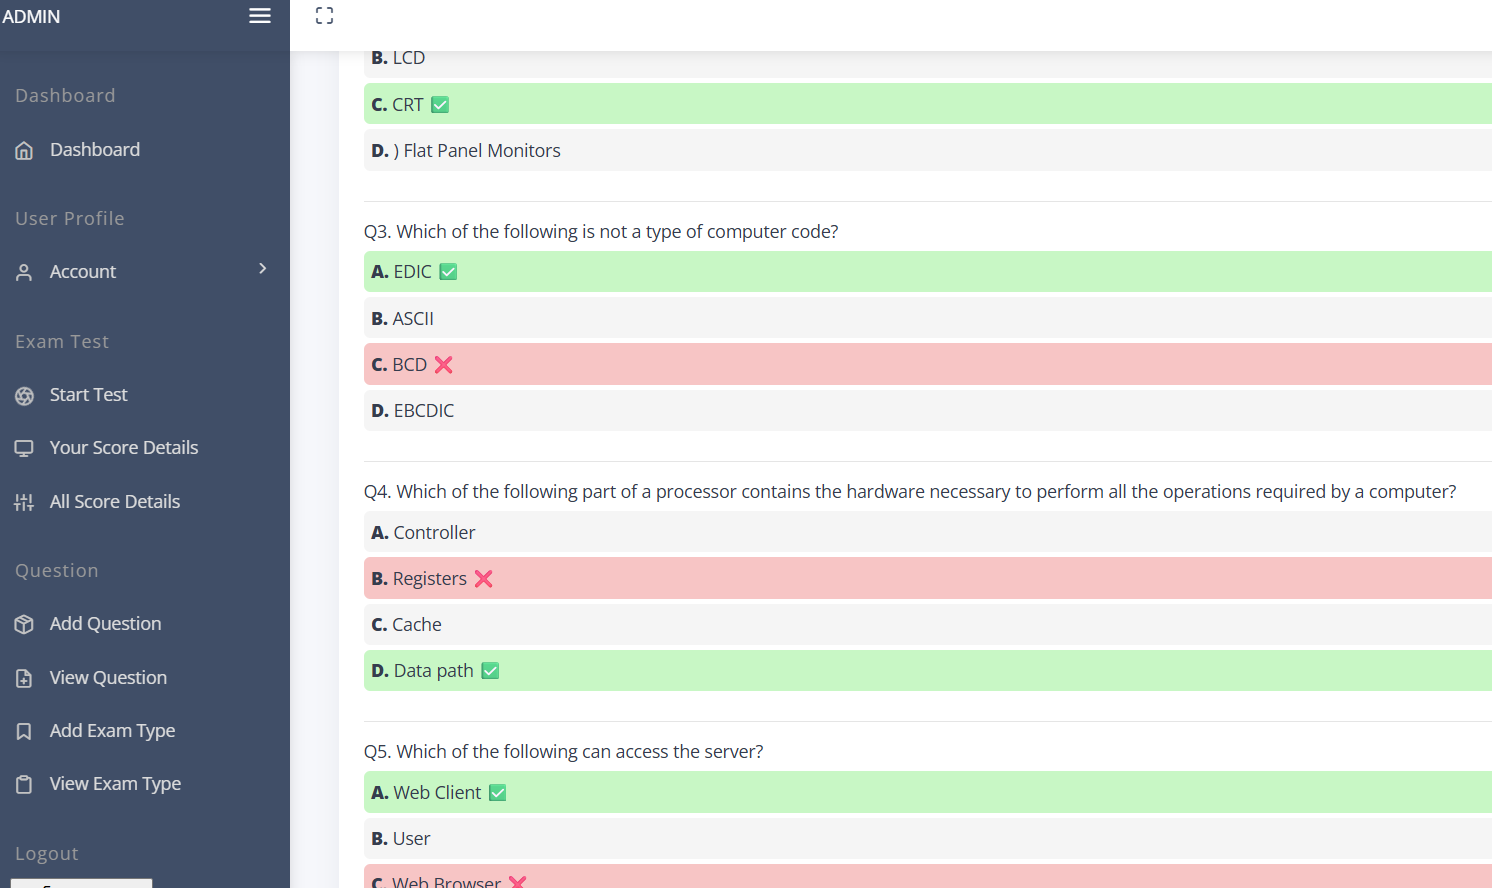1492x888 pixels.
Task: Open the Account sidebar menu
Action: pyautogui.click(x=83, y=272)
